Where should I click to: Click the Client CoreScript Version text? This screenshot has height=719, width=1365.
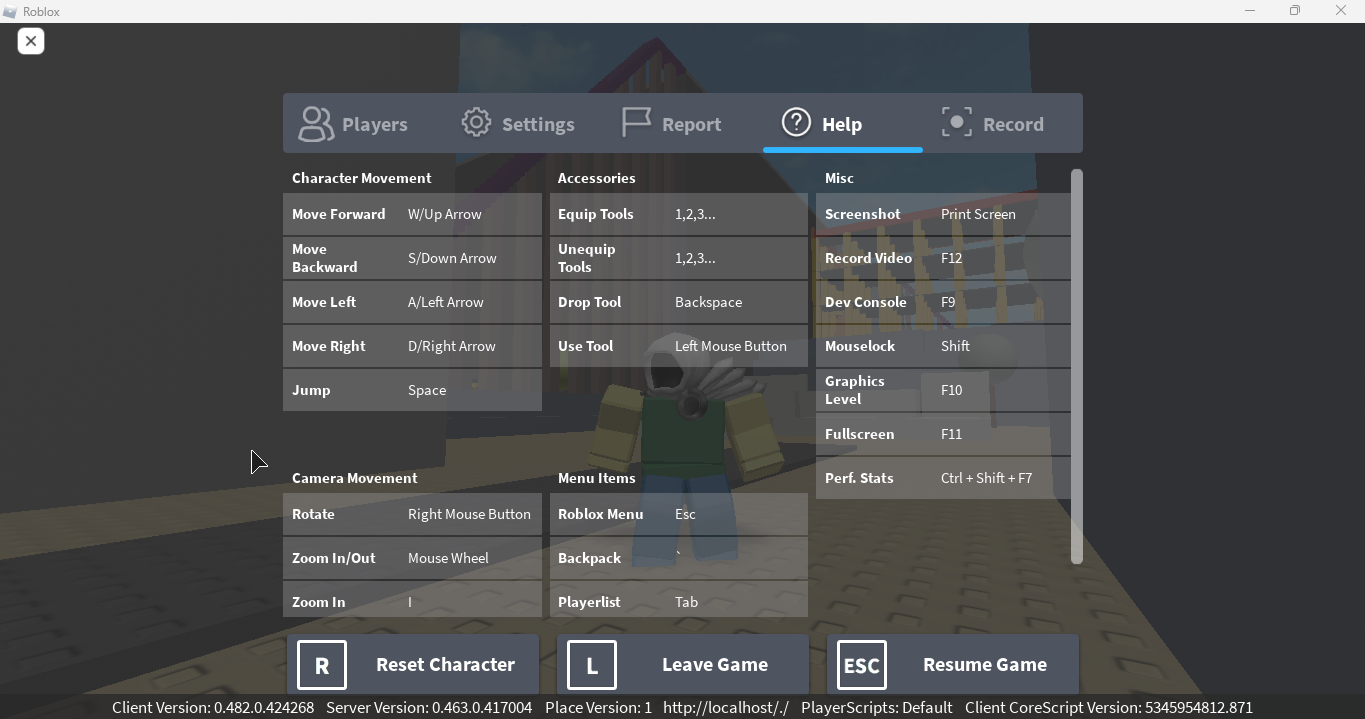pos(1109,707)
